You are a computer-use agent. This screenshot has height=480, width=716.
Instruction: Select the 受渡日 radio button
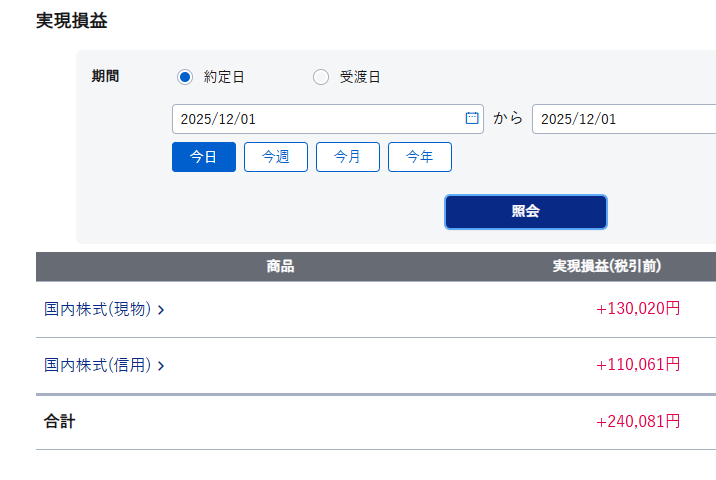321,77
